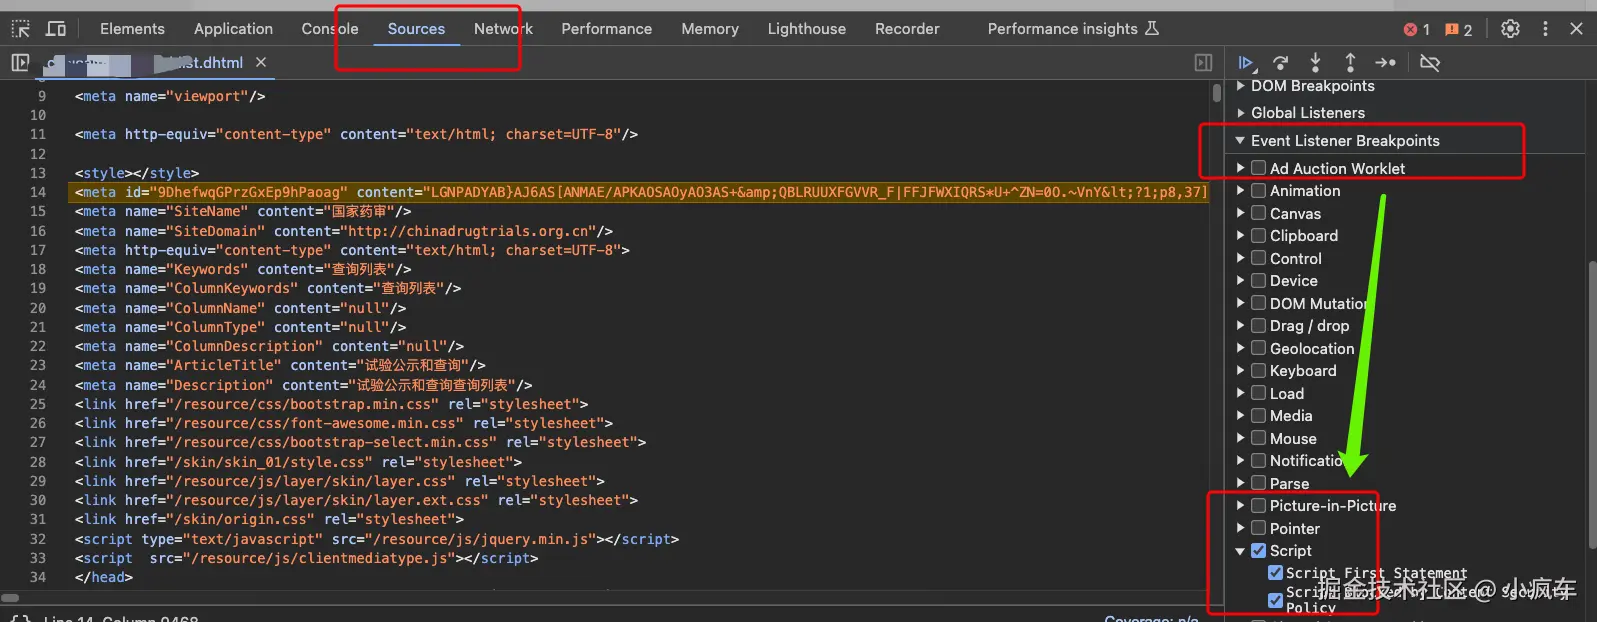Click the SiteDomain meta tag line

point(344,231)
